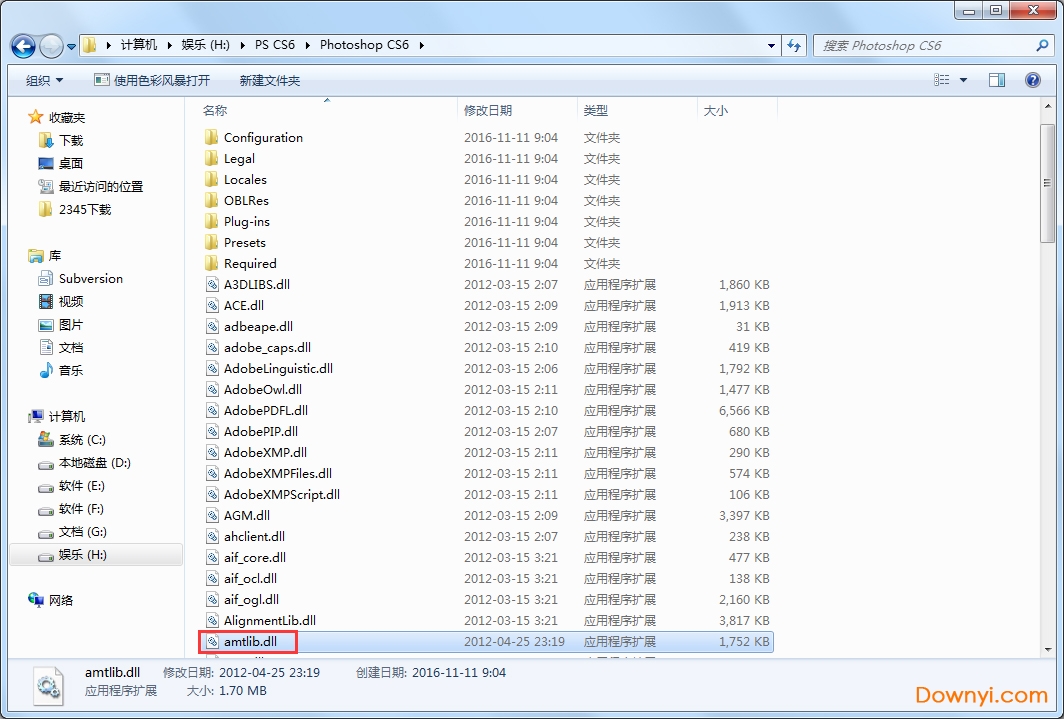This screenshot has width=1064, height=719.
Task: Select the Plug-ins folder
Action: pos(246,222)
